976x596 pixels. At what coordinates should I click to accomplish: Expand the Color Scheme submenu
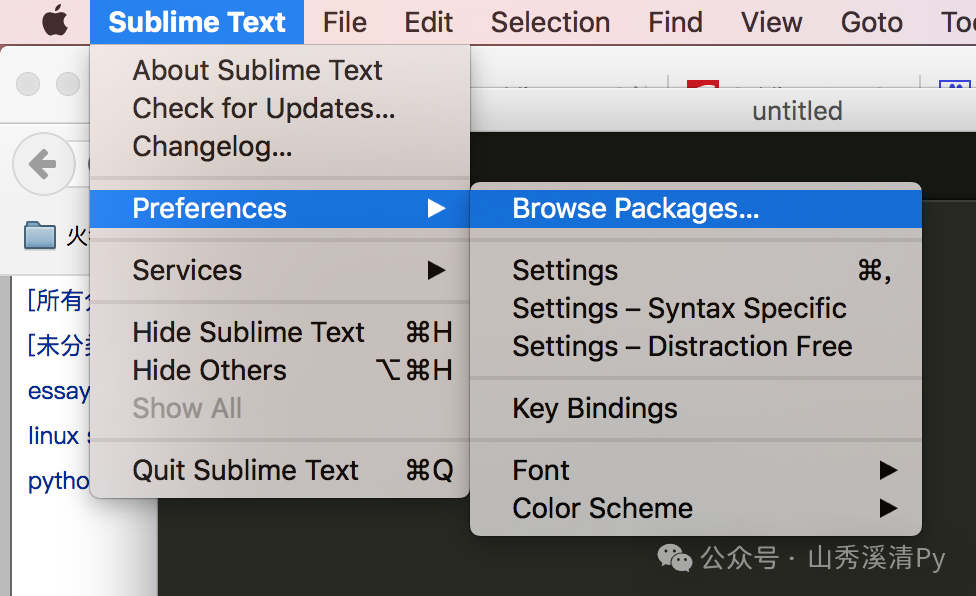[696, 508]
